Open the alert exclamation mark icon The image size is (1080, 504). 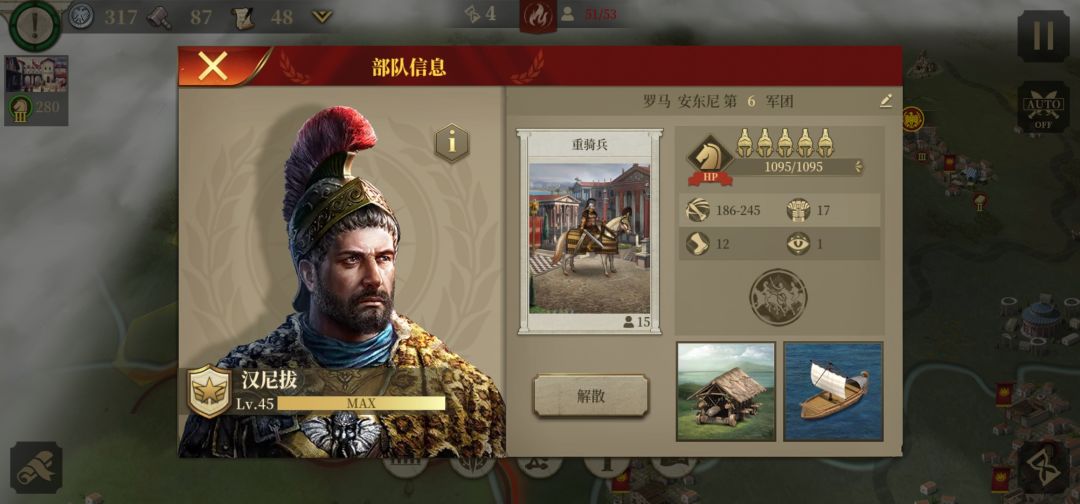(x=34, y=24)
